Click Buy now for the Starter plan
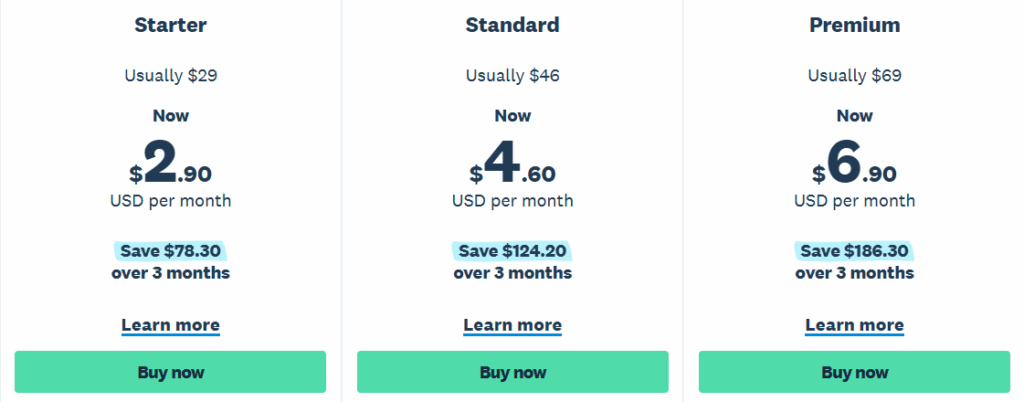 (x=170, y=372)
